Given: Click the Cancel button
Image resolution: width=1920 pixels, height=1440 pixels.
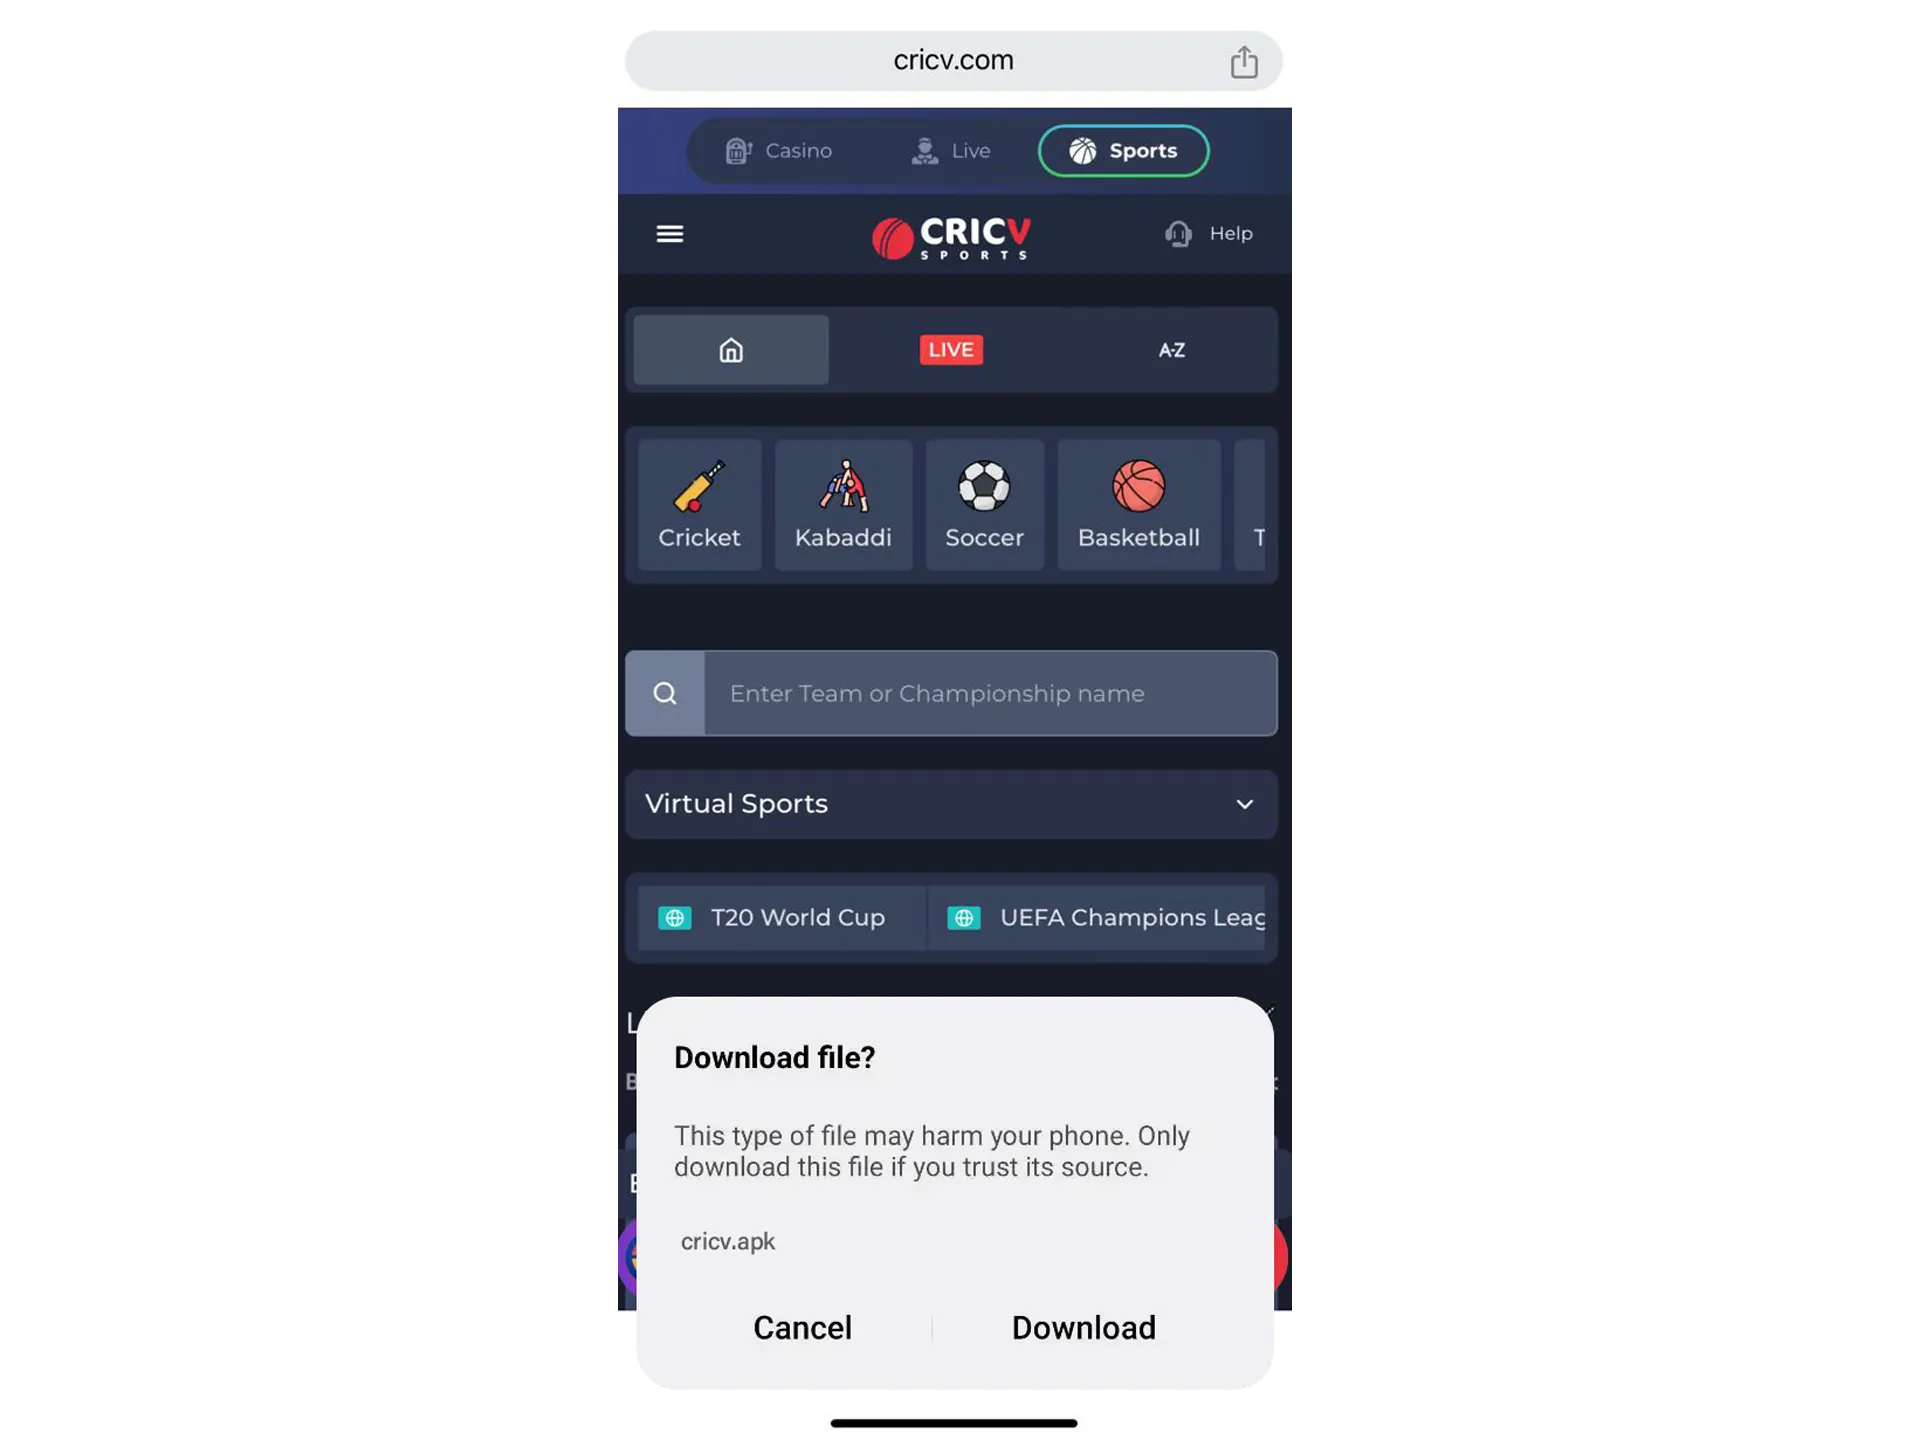Looking at the screenshot, I should (x=801, y=1327).
